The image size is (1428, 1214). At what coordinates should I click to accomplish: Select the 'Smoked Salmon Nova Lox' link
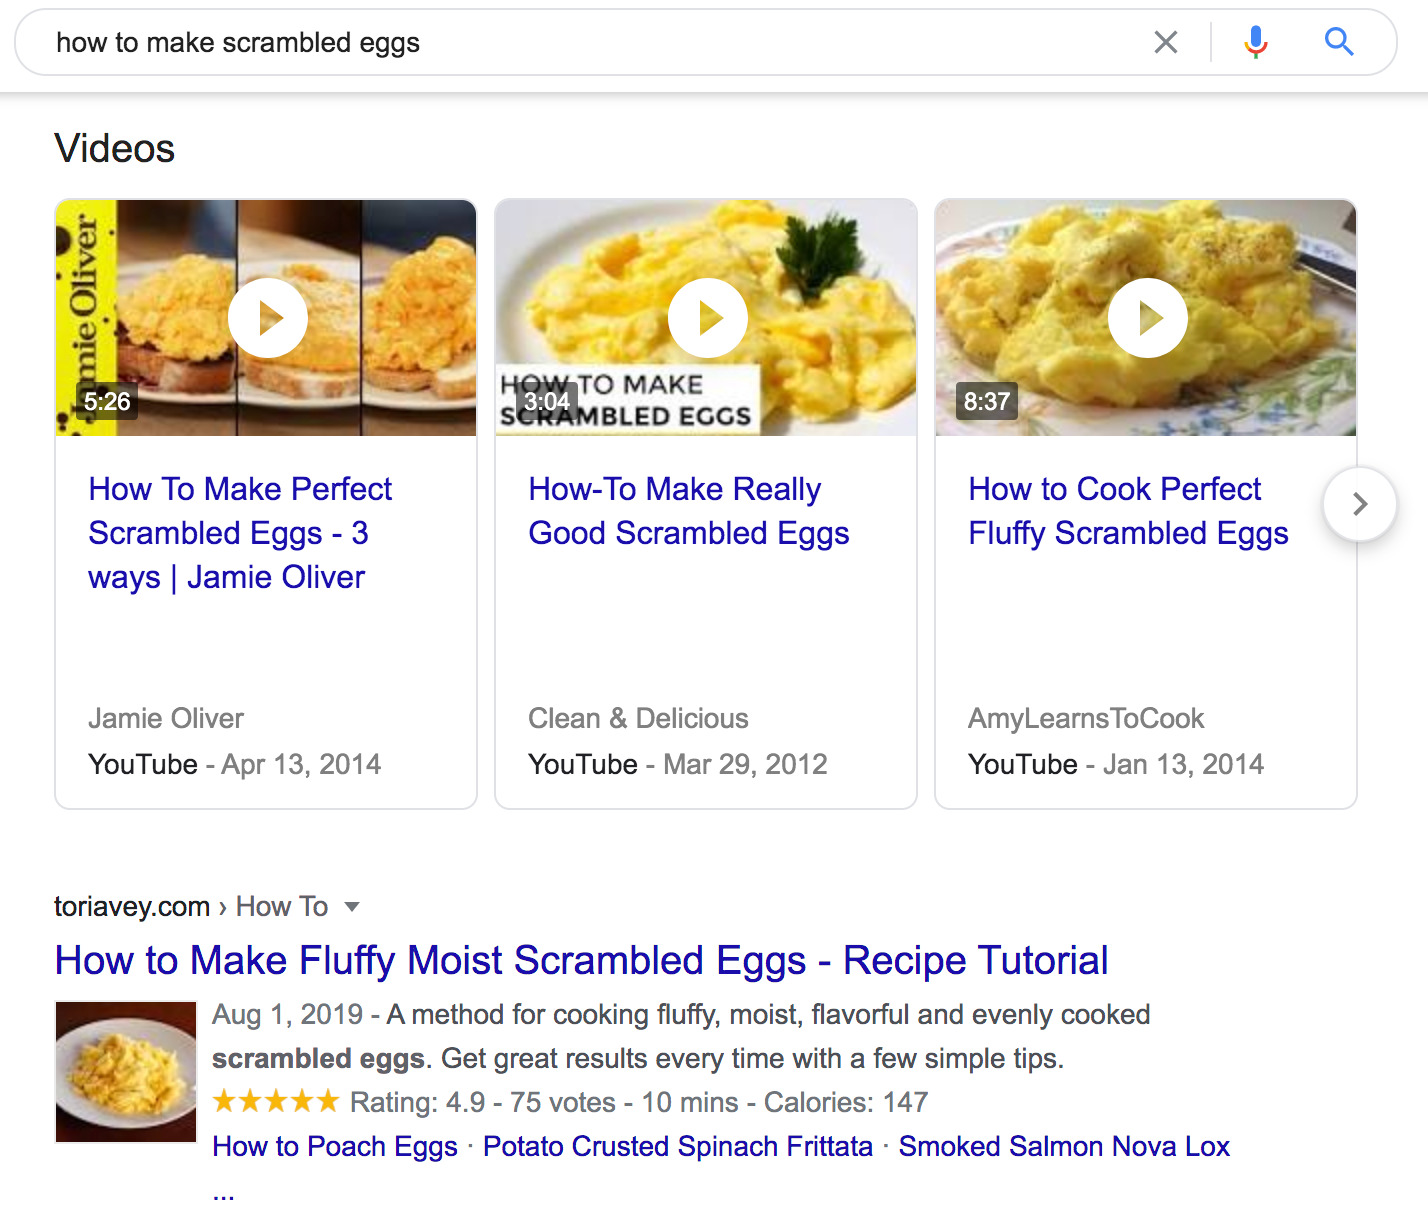point(1065,1147)
